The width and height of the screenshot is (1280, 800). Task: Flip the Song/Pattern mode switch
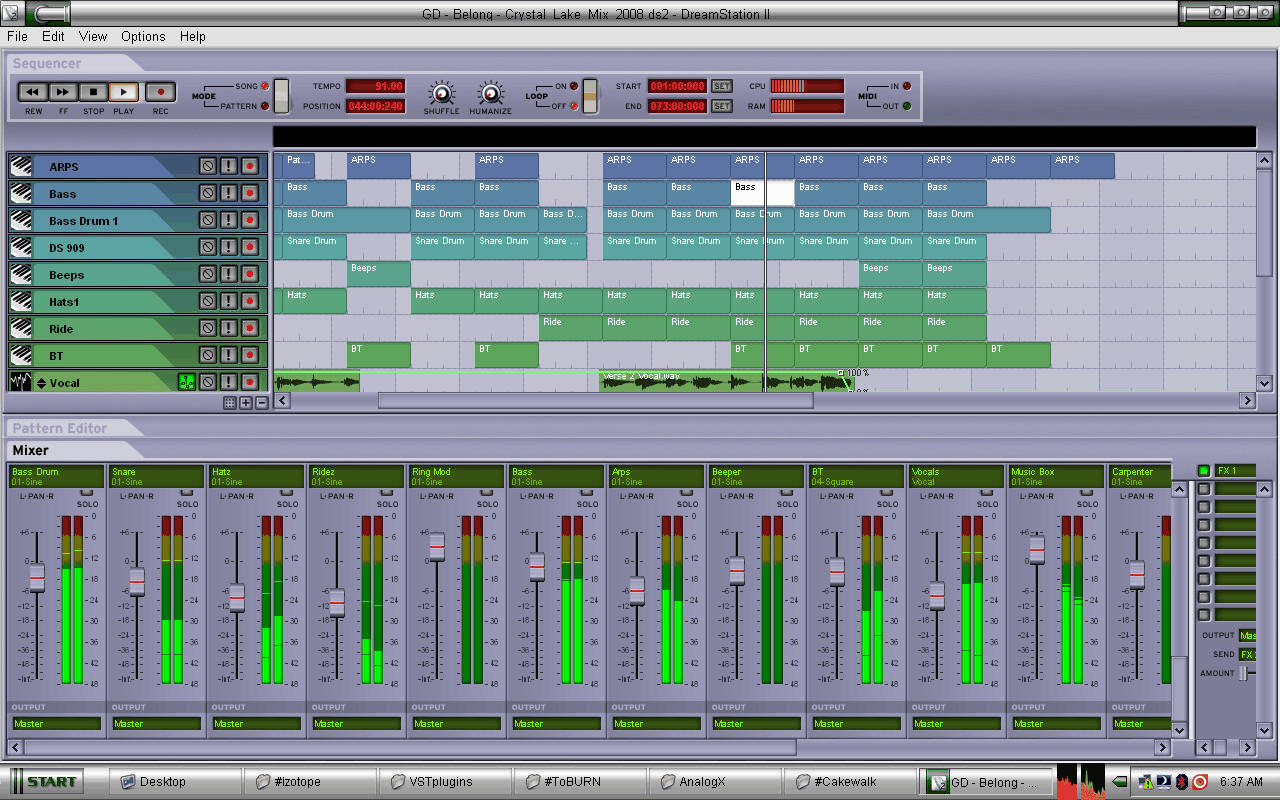point(281,95)
